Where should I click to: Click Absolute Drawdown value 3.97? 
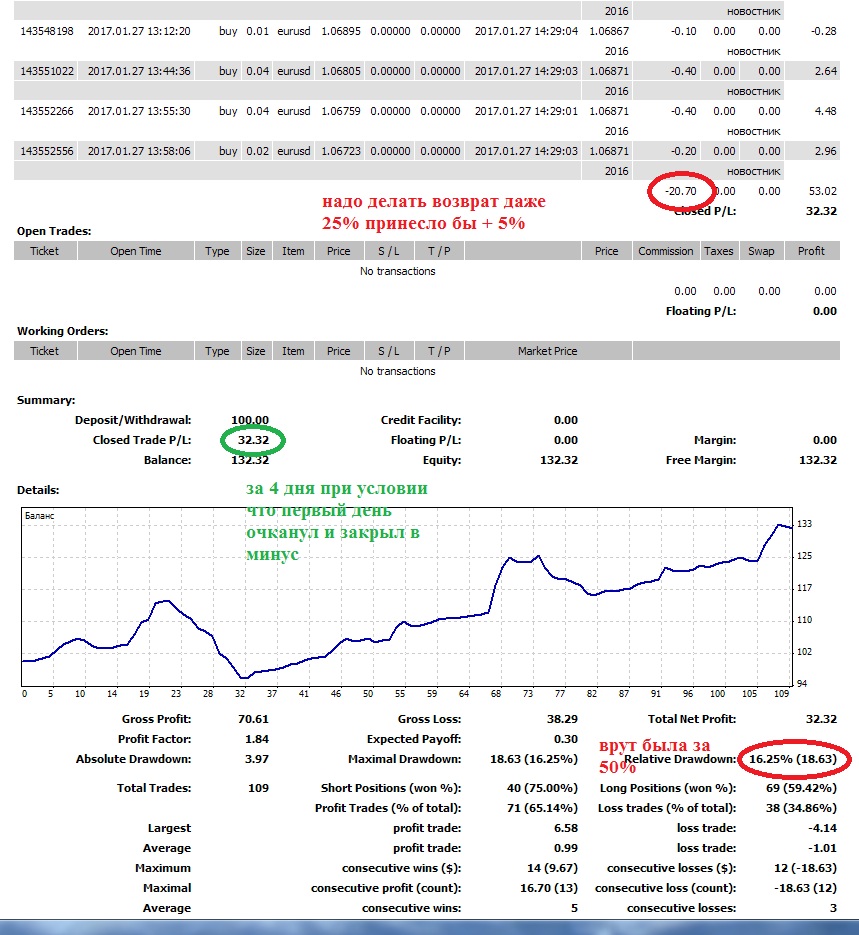click(x=257, y=759)
